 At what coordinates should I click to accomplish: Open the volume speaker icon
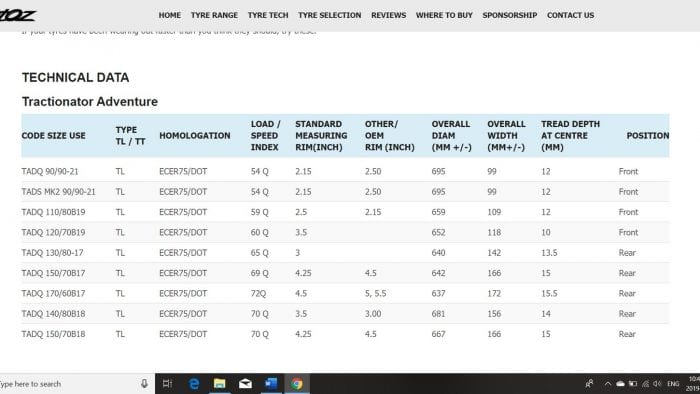pos(657,384)
